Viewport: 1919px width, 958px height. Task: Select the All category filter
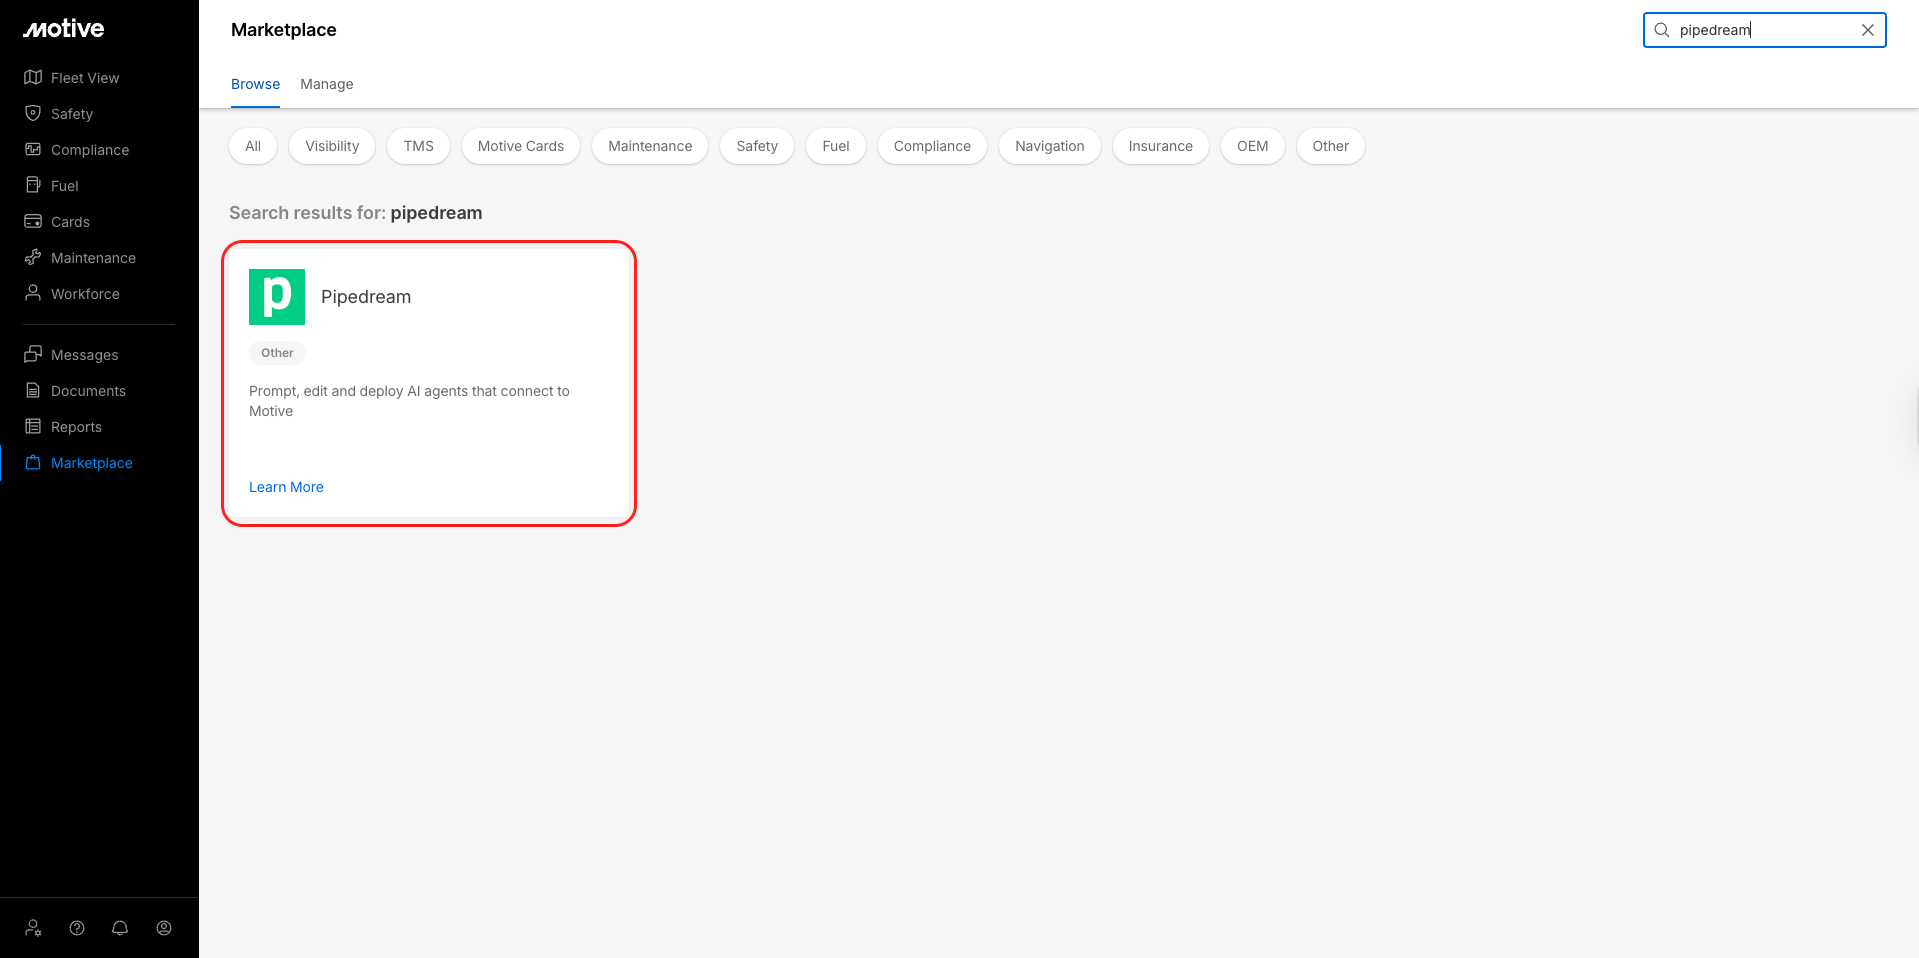tap(252, 146)
